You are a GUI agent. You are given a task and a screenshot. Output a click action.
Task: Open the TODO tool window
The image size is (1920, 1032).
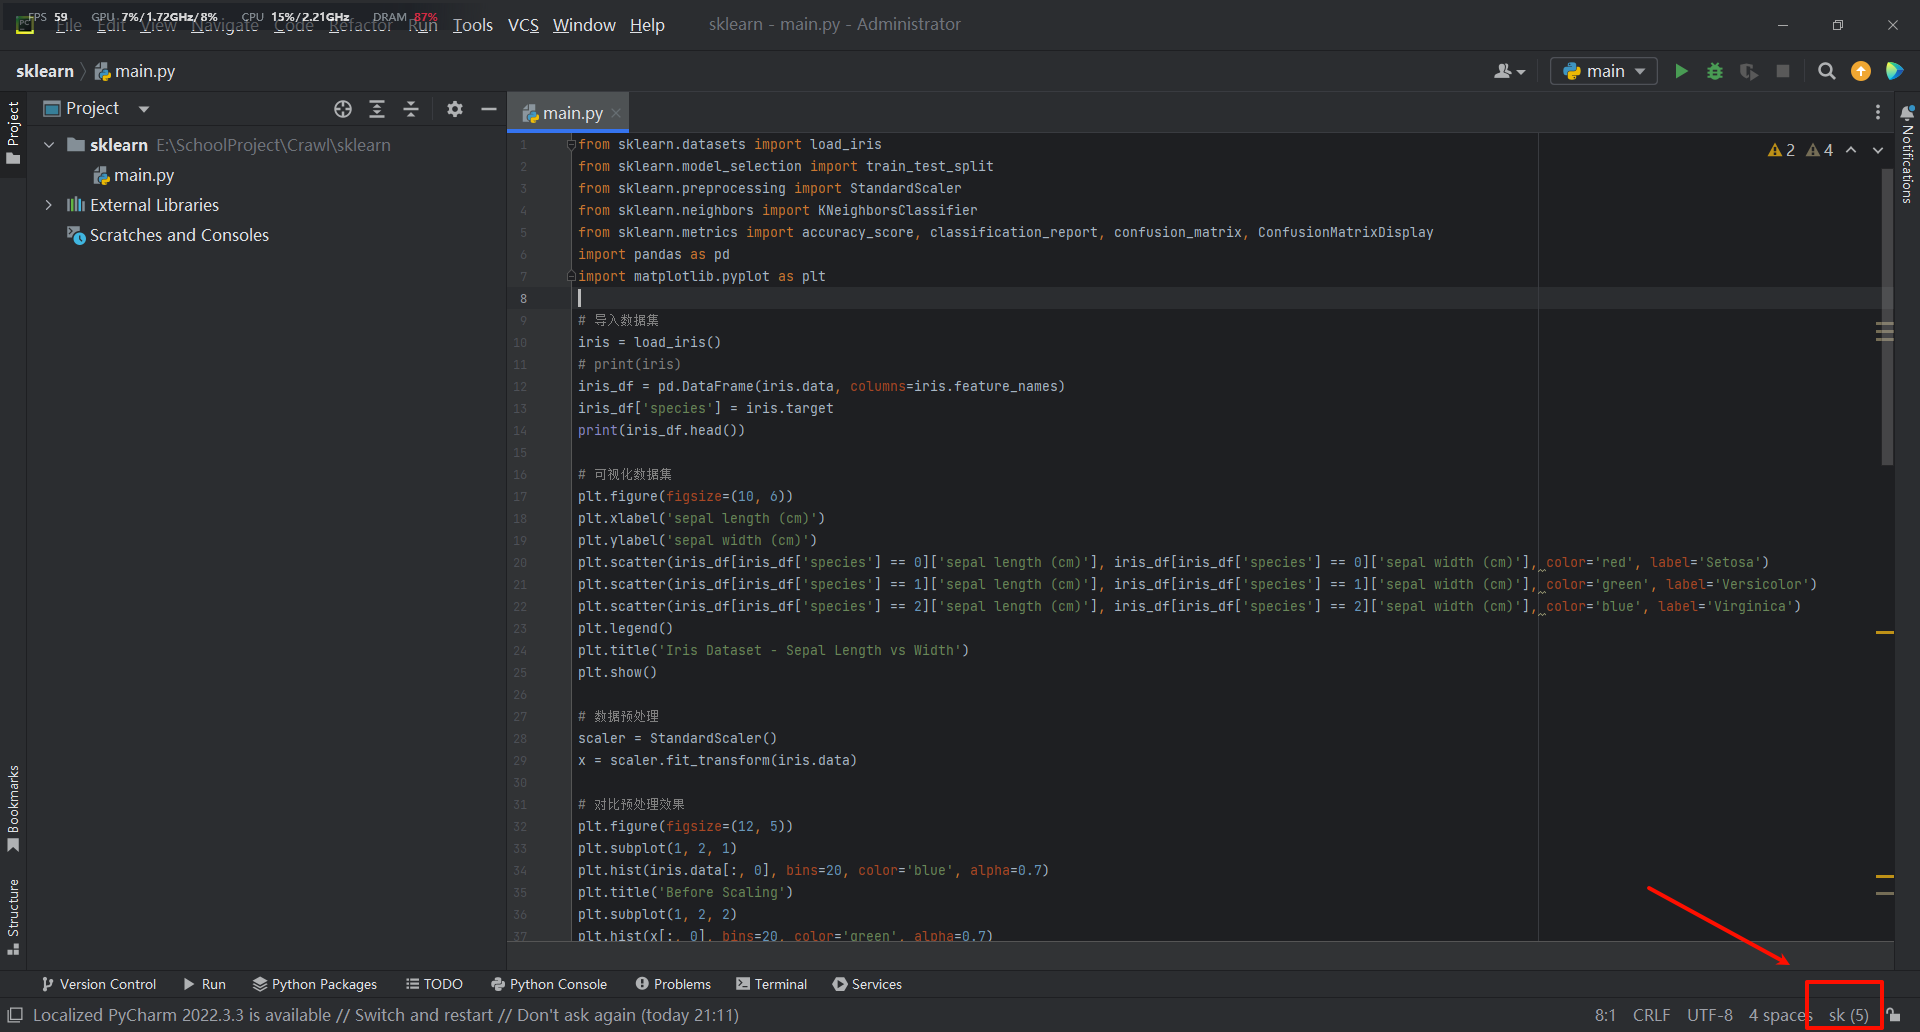click(434, 984)
